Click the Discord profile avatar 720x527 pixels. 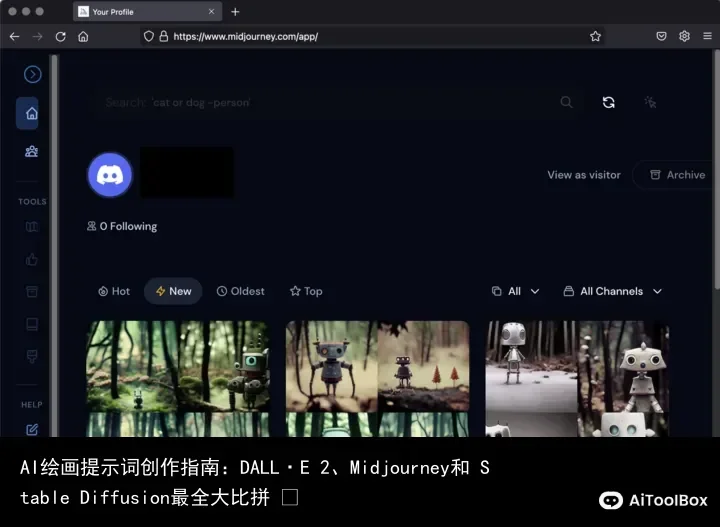click(x=110, y=174)
